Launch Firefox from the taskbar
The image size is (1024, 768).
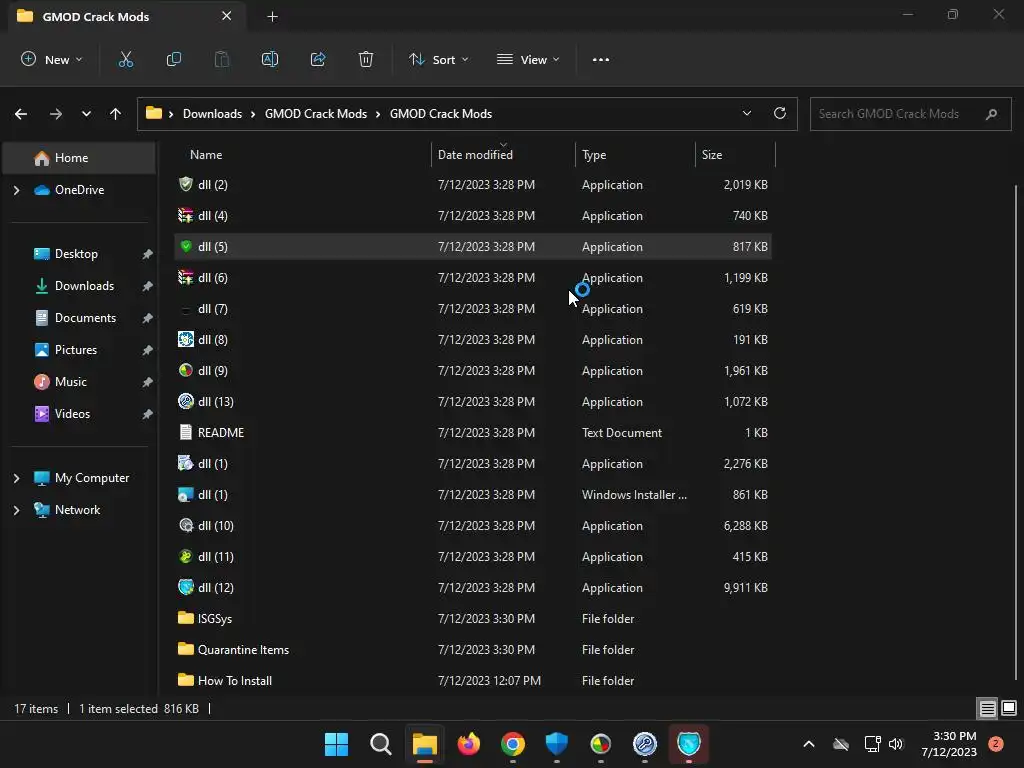[468, 744]
